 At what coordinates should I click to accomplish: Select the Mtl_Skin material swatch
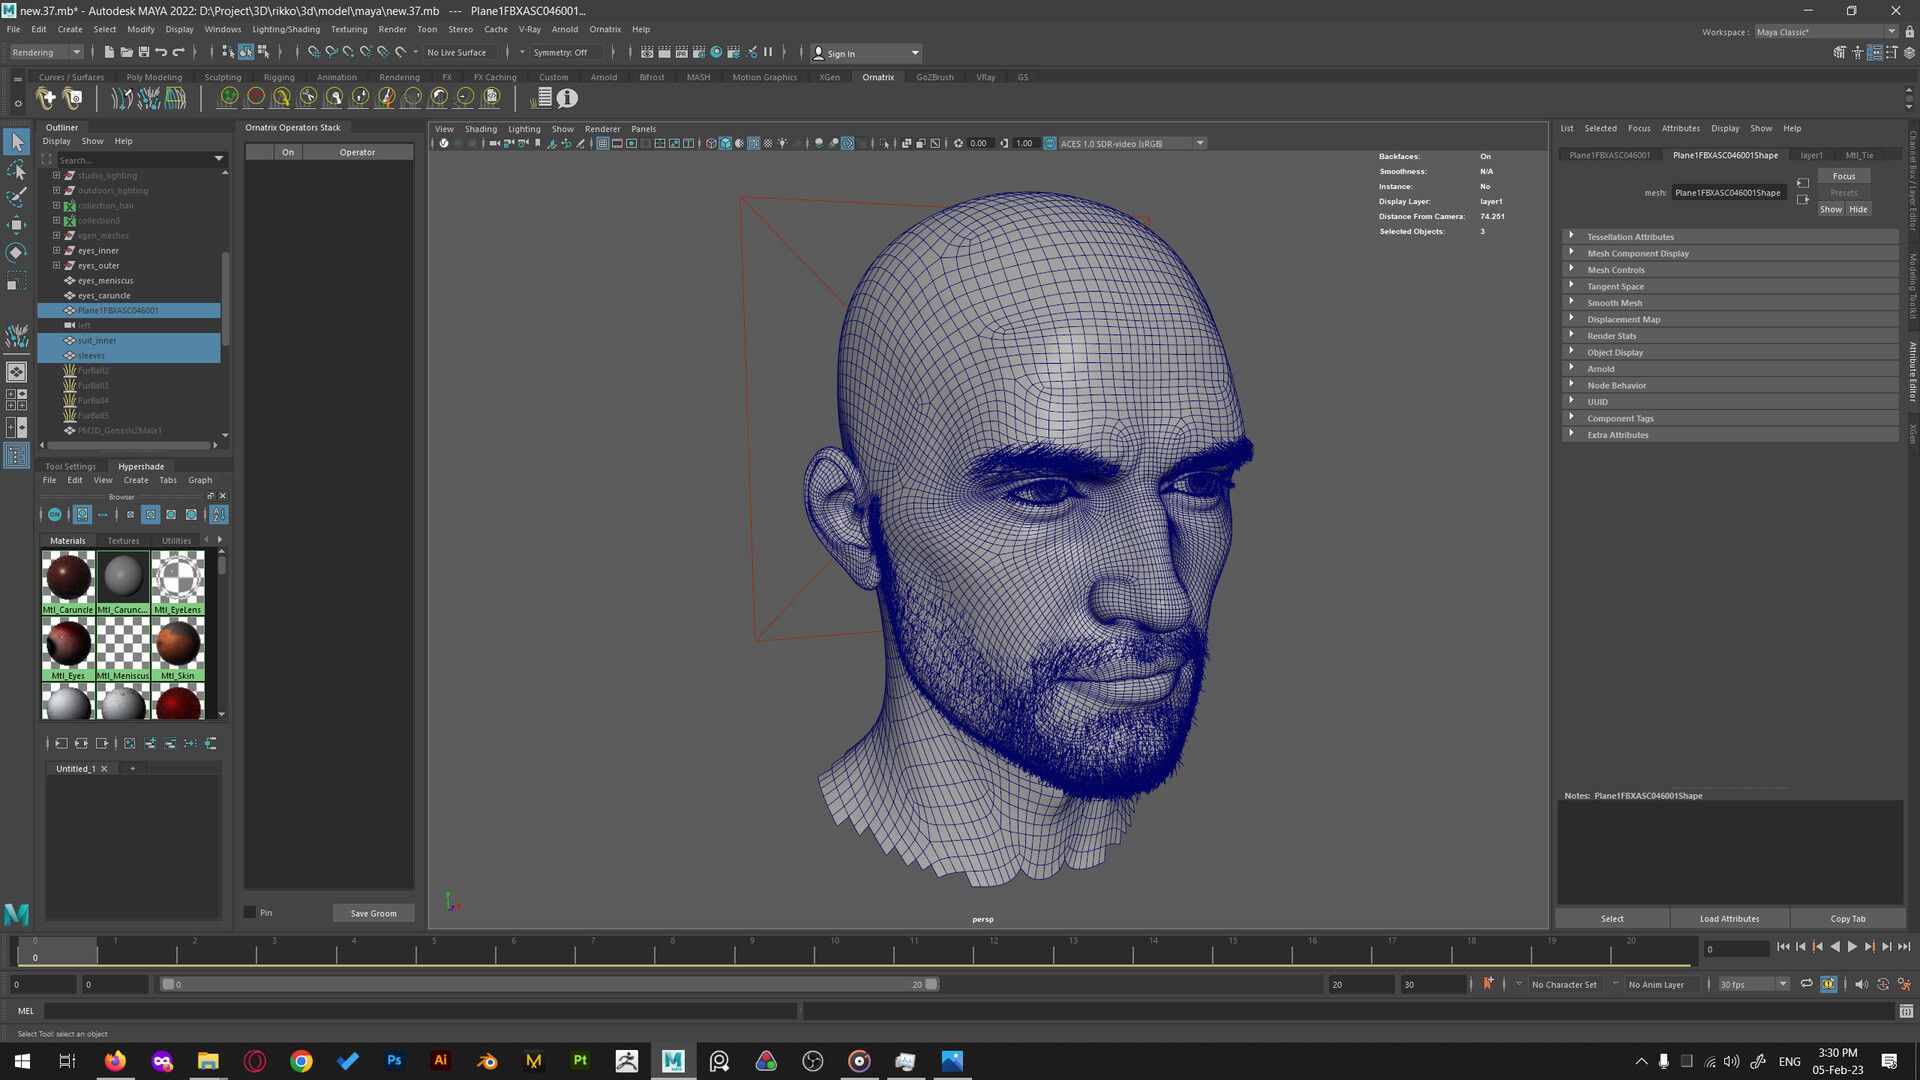(x=178, y=645)
